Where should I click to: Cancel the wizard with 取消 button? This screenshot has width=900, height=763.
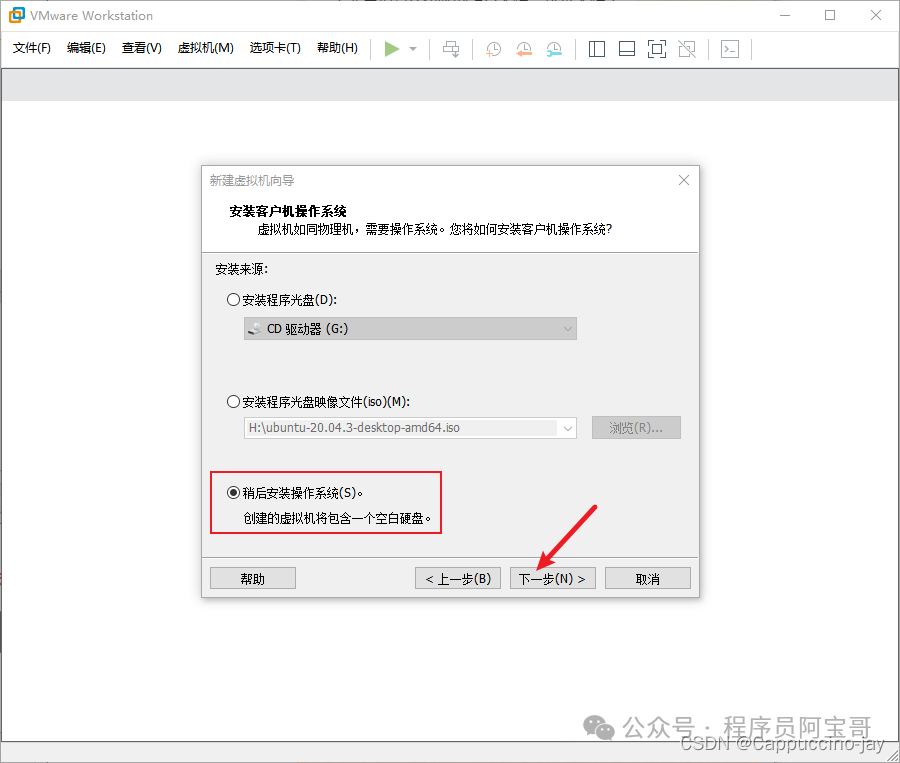pos(647,579)
